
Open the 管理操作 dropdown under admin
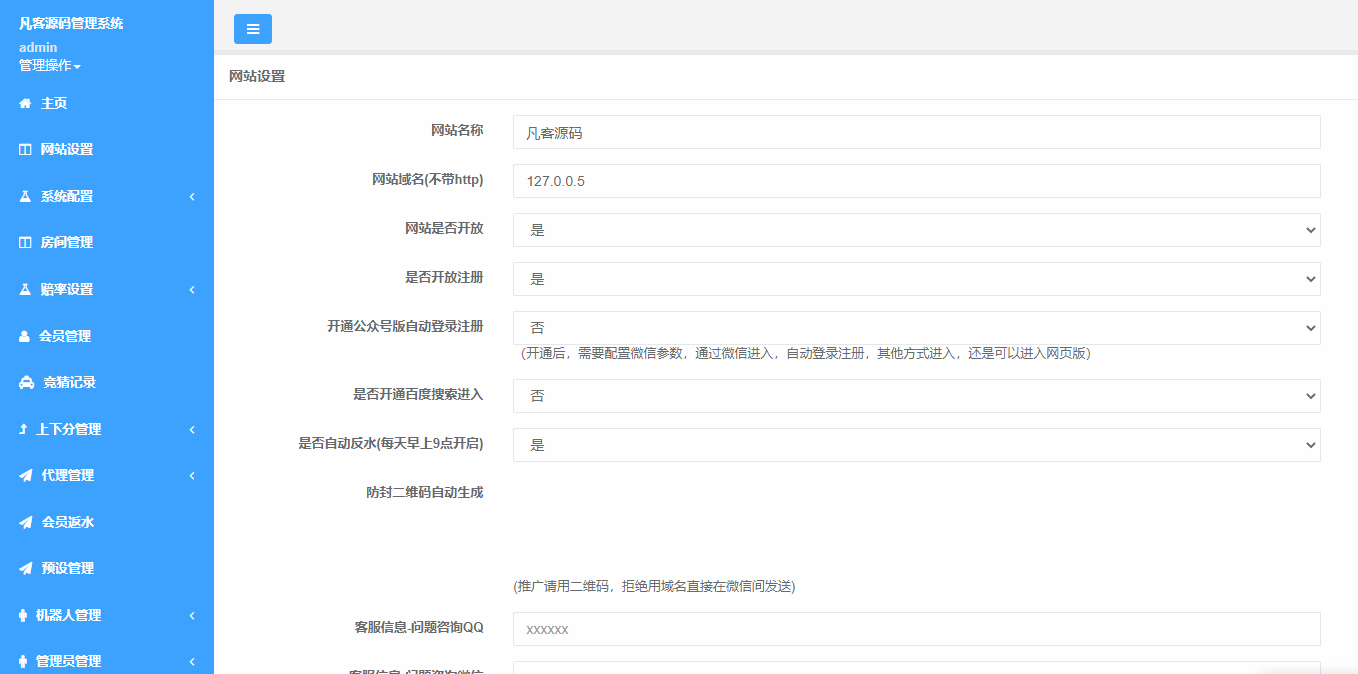50,66
